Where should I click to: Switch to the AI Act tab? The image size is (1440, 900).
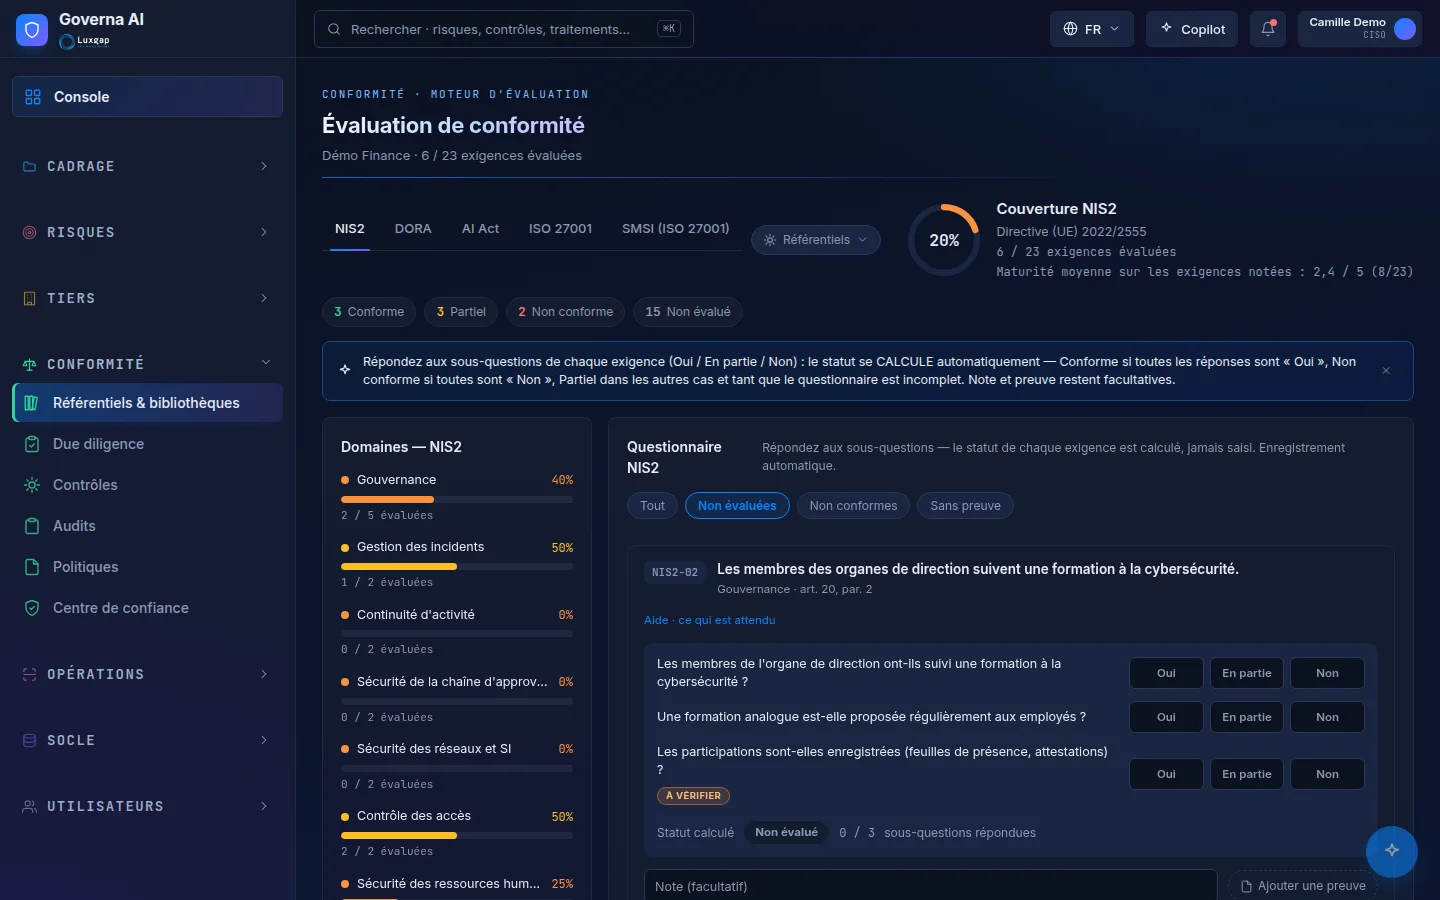(480, 229)
